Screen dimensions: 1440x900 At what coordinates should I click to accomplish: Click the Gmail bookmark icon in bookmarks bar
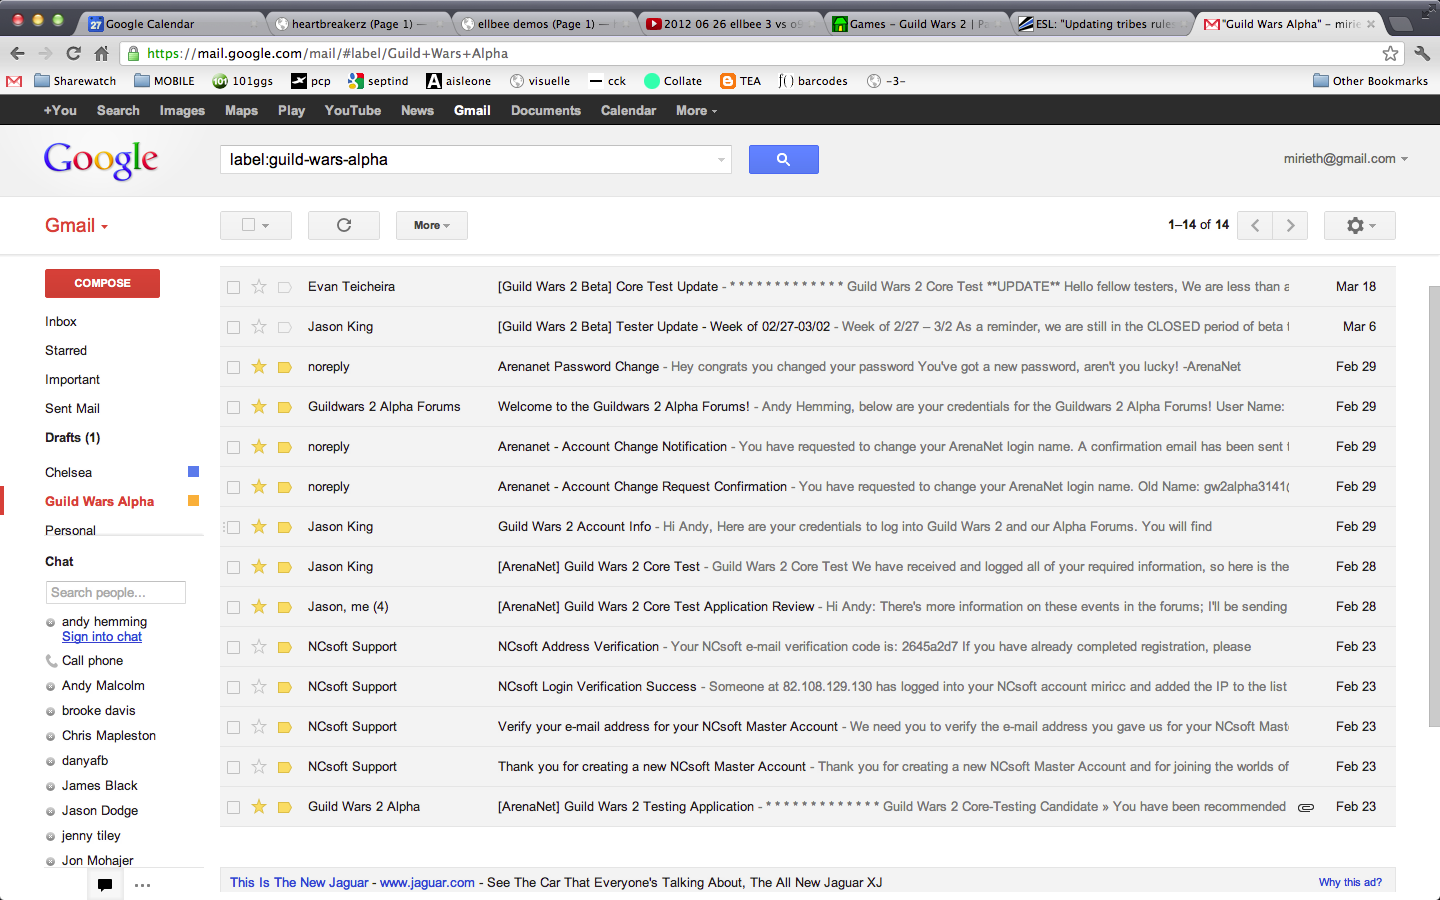14,81
